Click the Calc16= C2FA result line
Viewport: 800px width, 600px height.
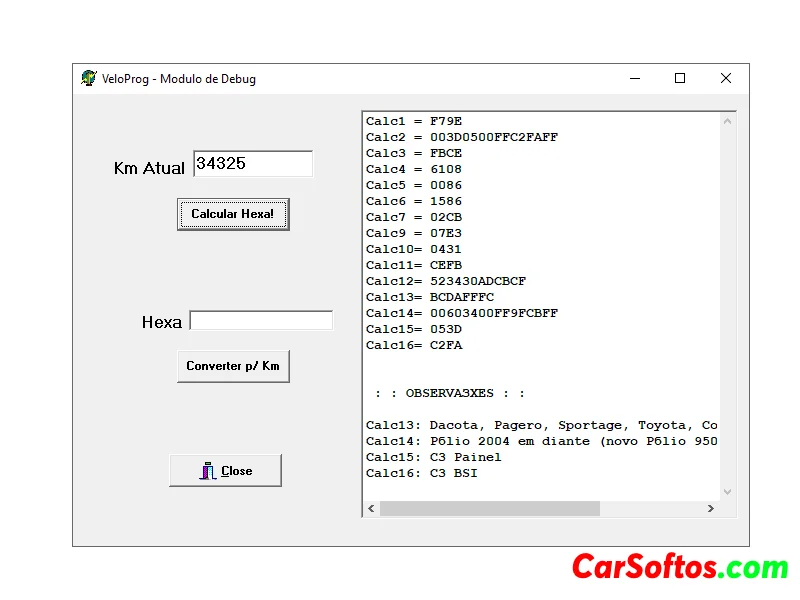(x=414, y=345)
